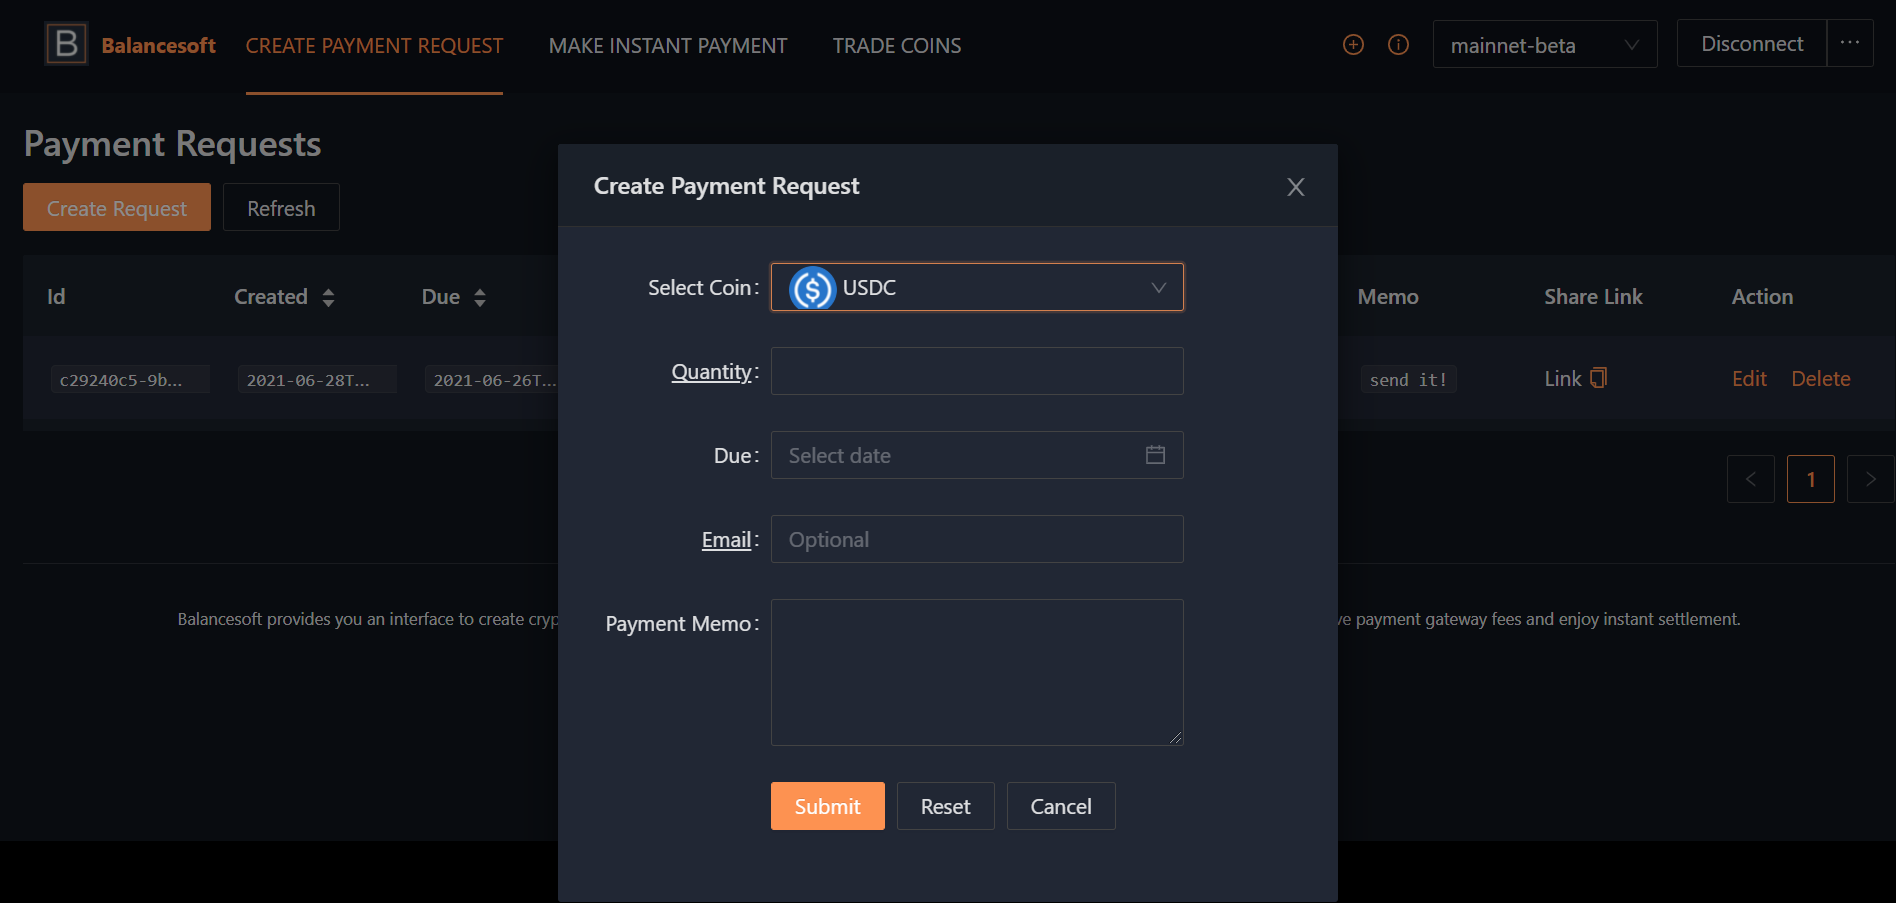Switch to Make Instant Payment tab
Screen dimensions: 1896x903
pyautogui.click(x=668, y=46)
